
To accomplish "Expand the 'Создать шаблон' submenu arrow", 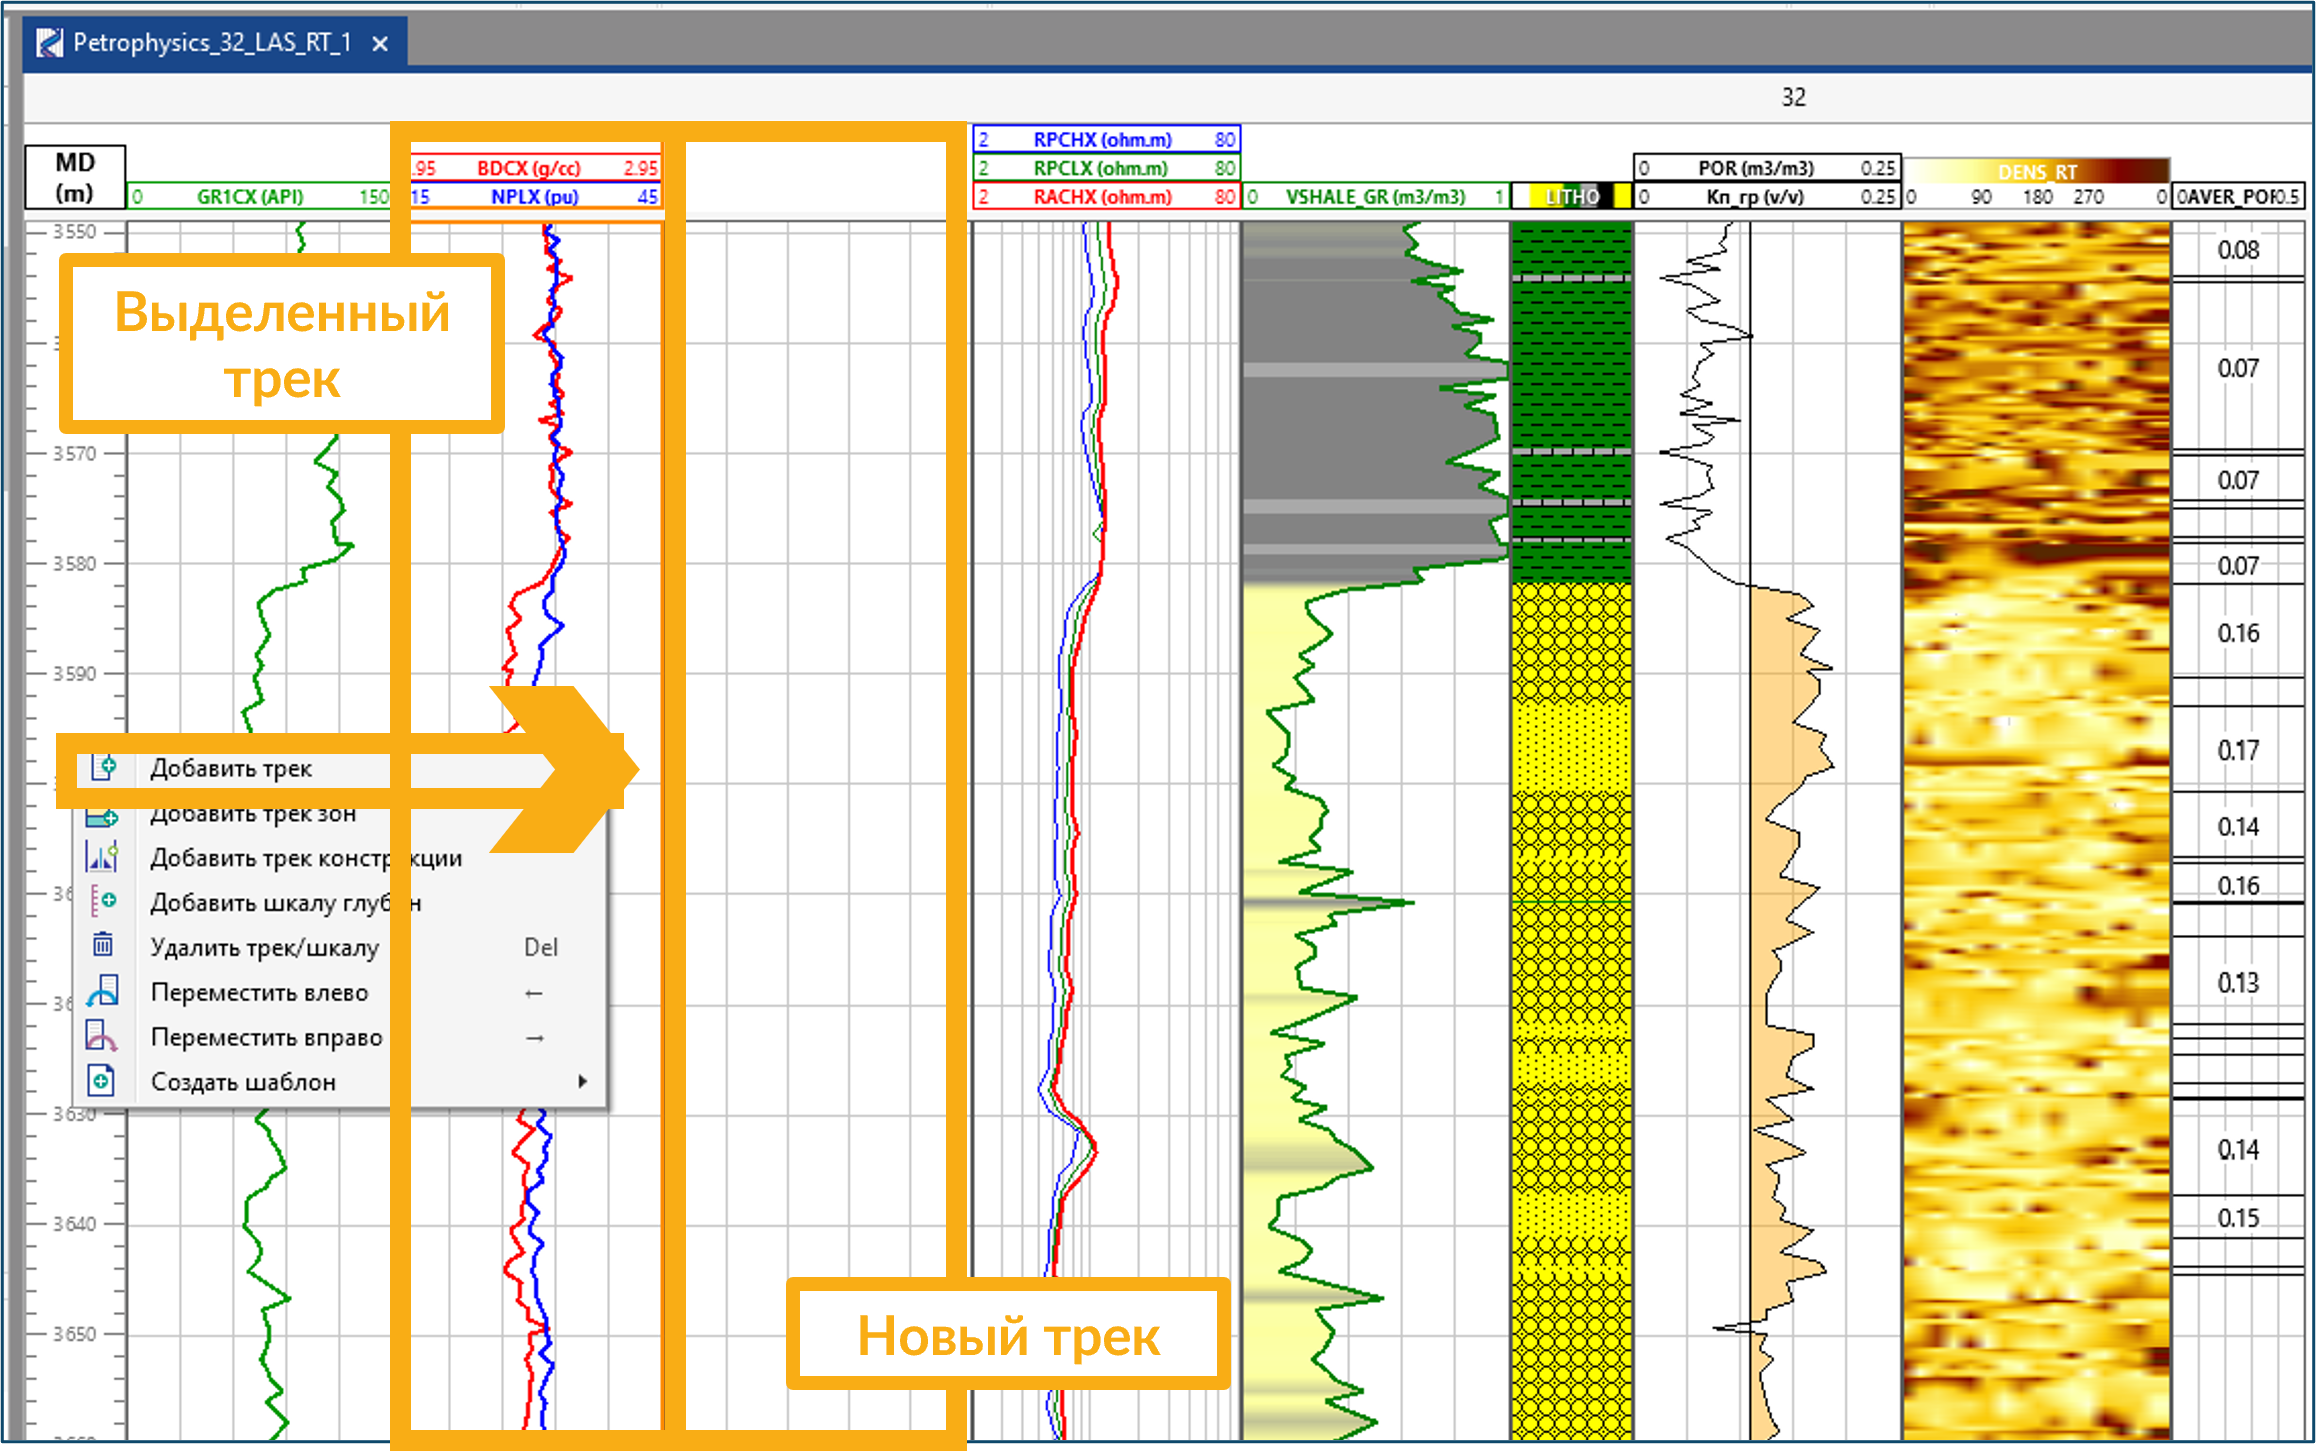I will 582,1081.
